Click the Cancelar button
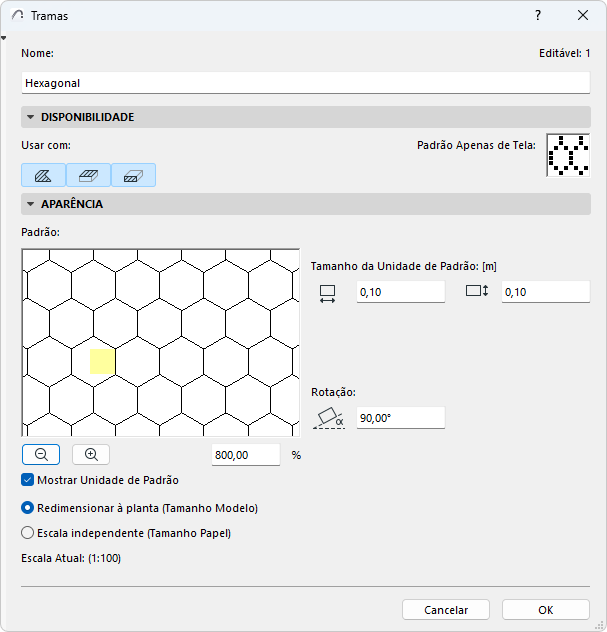 click(x=446, y=610)
